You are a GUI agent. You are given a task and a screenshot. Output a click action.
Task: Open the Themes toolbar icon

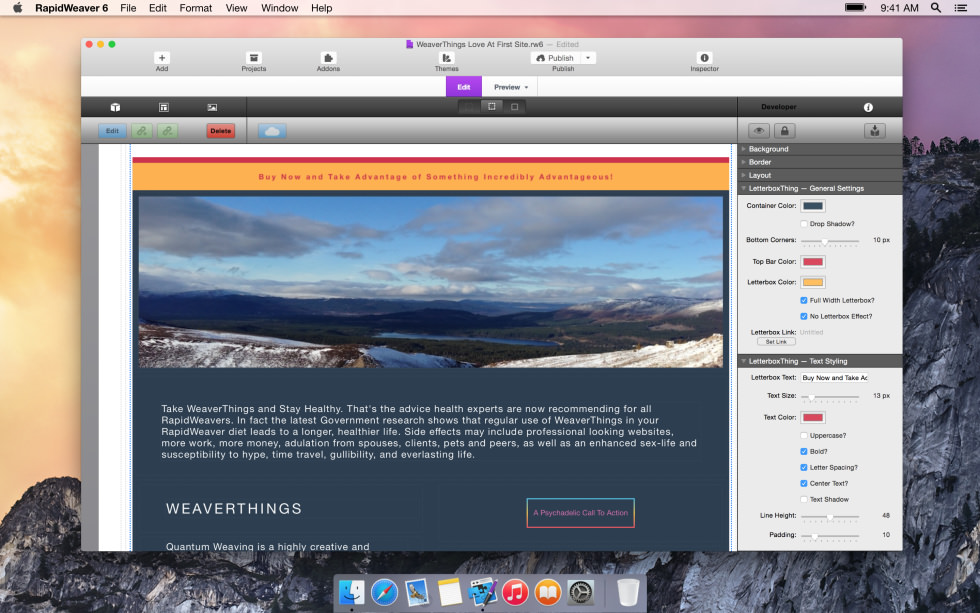(446, 58)
